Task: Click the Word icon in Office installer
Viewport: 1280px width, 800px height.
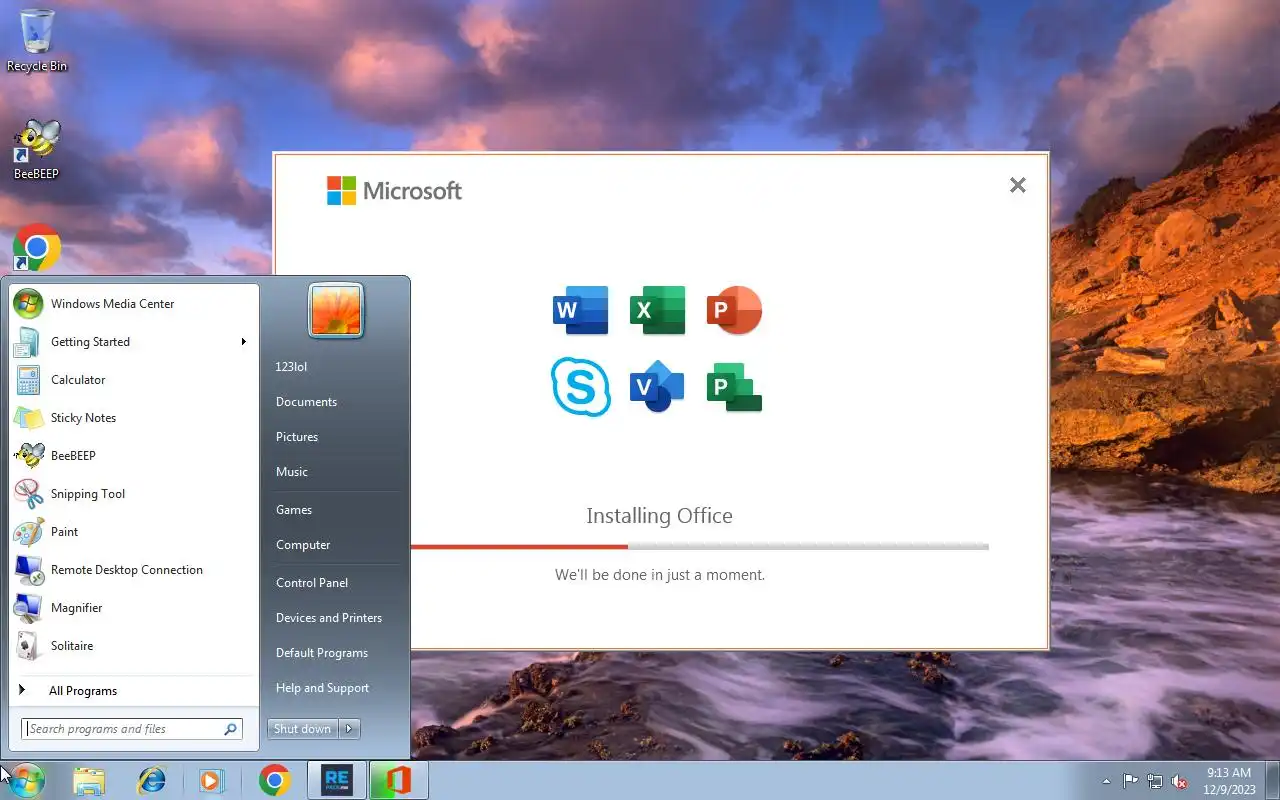Action: pyautogui.click(x=580, y=310)
